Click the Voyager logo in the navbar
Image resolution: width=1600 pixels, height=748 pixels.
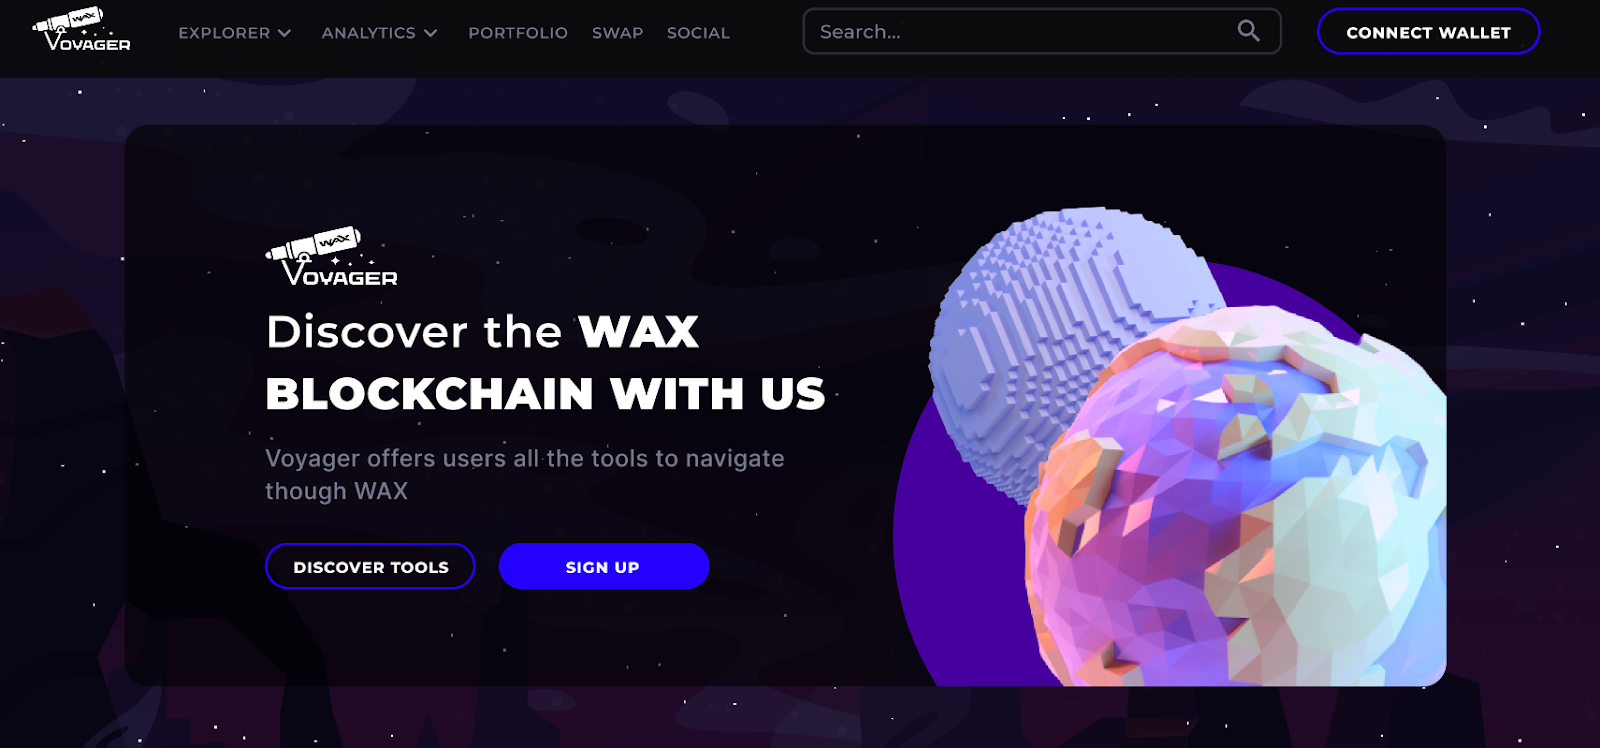coord(81,30)
